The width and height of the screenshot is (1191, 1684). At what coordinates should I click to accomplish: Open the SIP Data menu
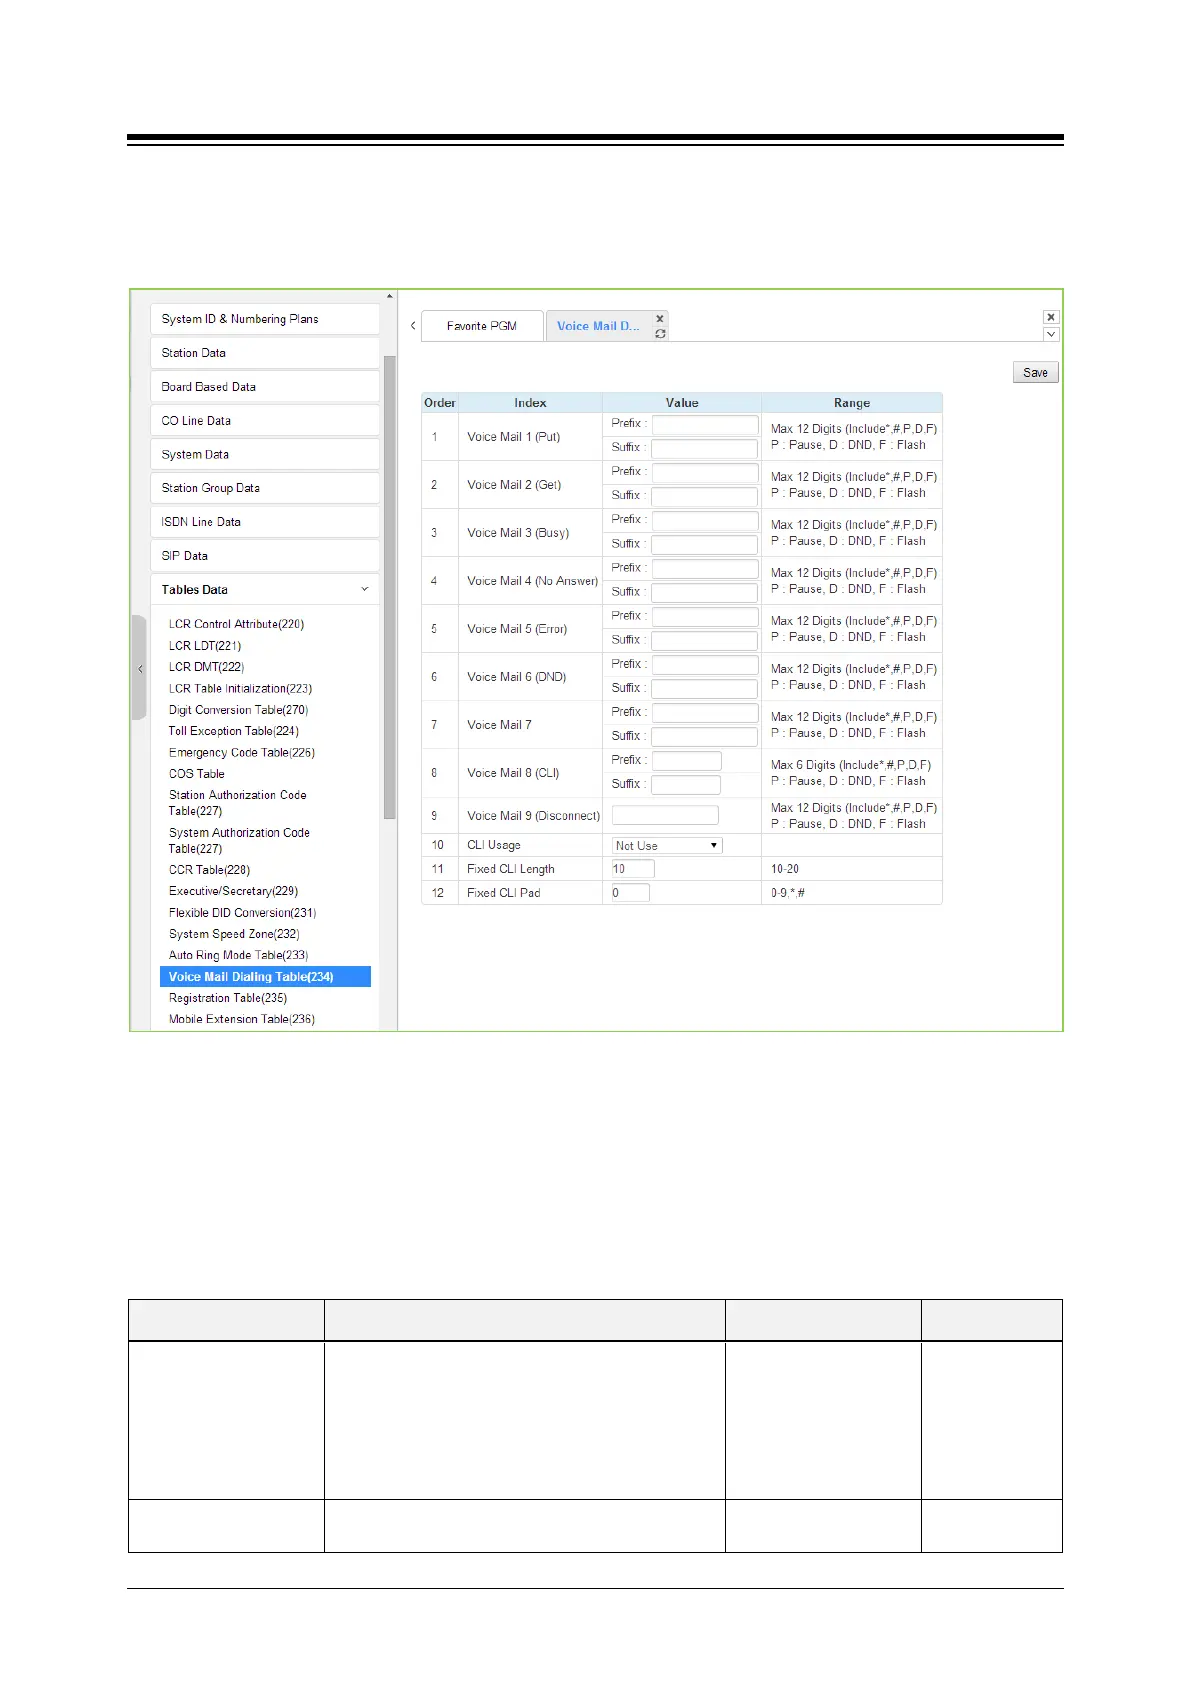265,556
